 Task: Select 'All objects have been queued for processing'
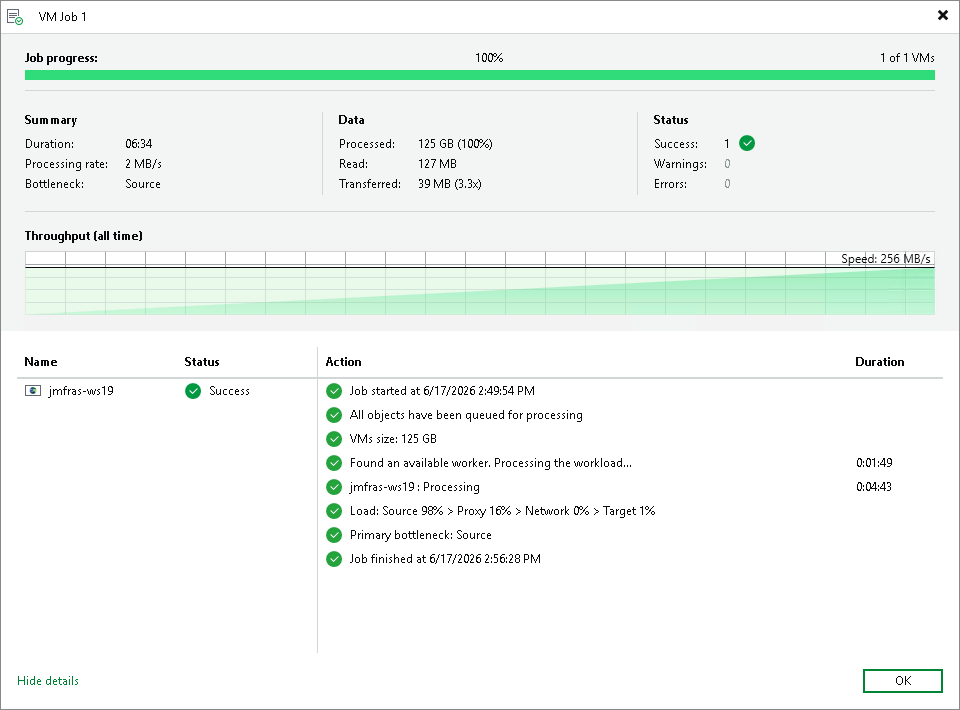pyautogui.click(x=466, y=415)
